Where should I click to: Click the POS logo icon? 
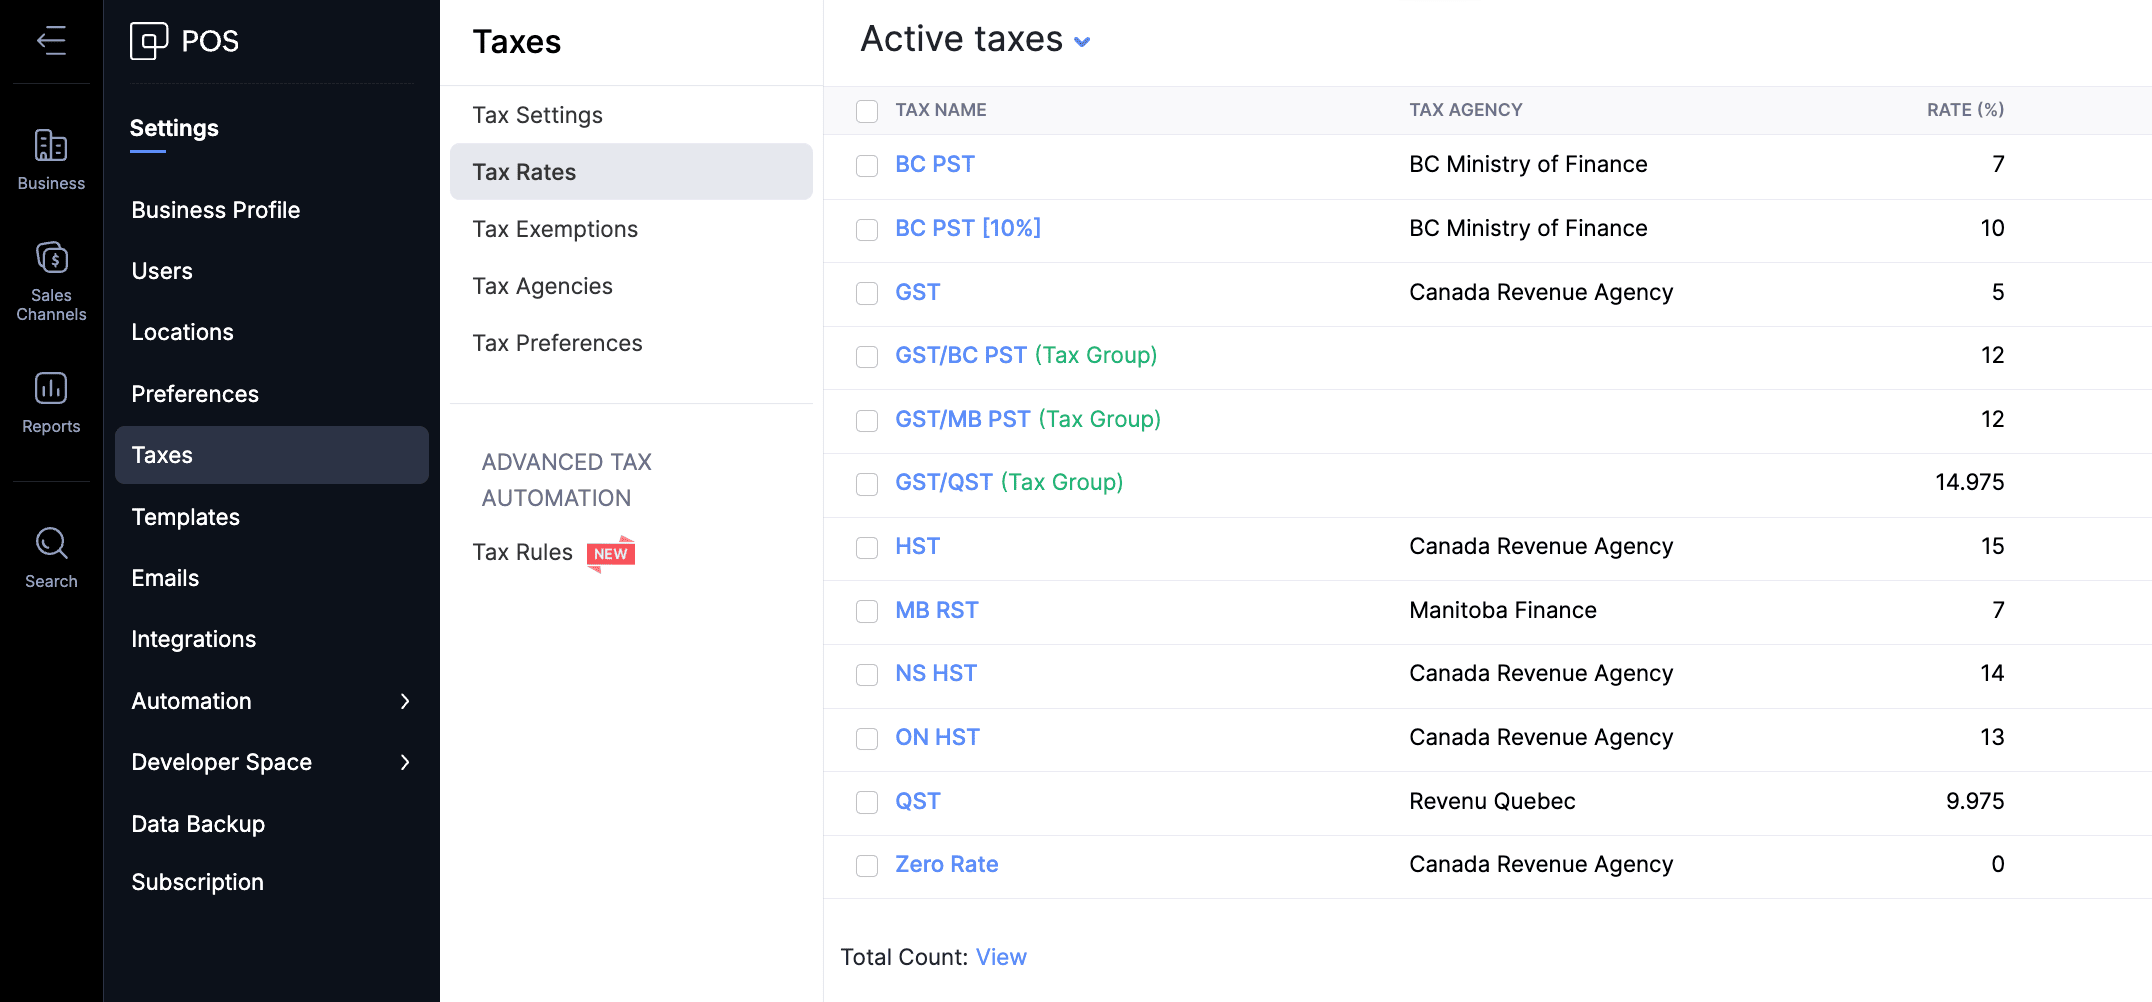[149, 41]
